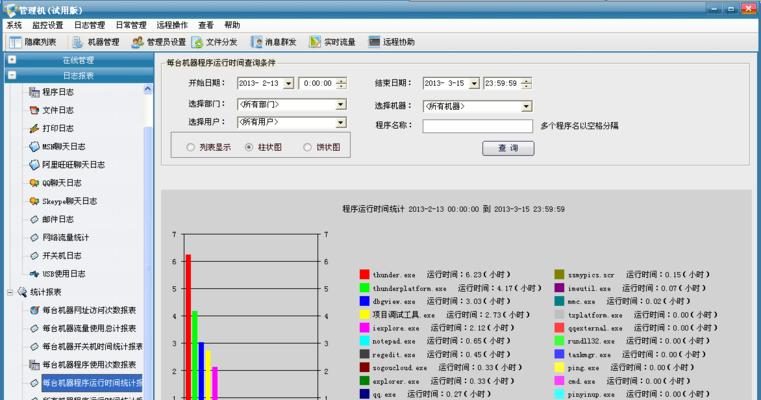Open 管理员设置 toolbar item
This screenshot has width=761, height=400.
point(159,42)
